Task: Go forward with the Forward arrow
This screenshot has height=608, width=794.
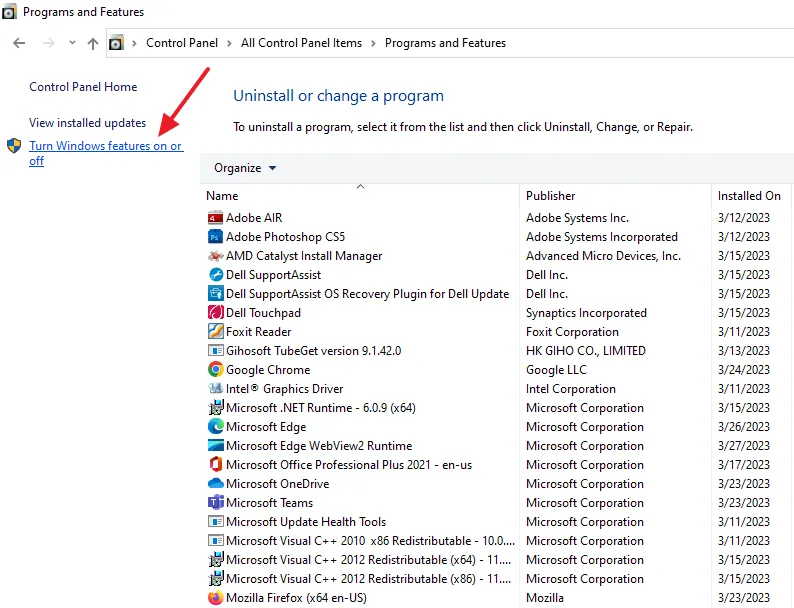Action: [49, 43]
